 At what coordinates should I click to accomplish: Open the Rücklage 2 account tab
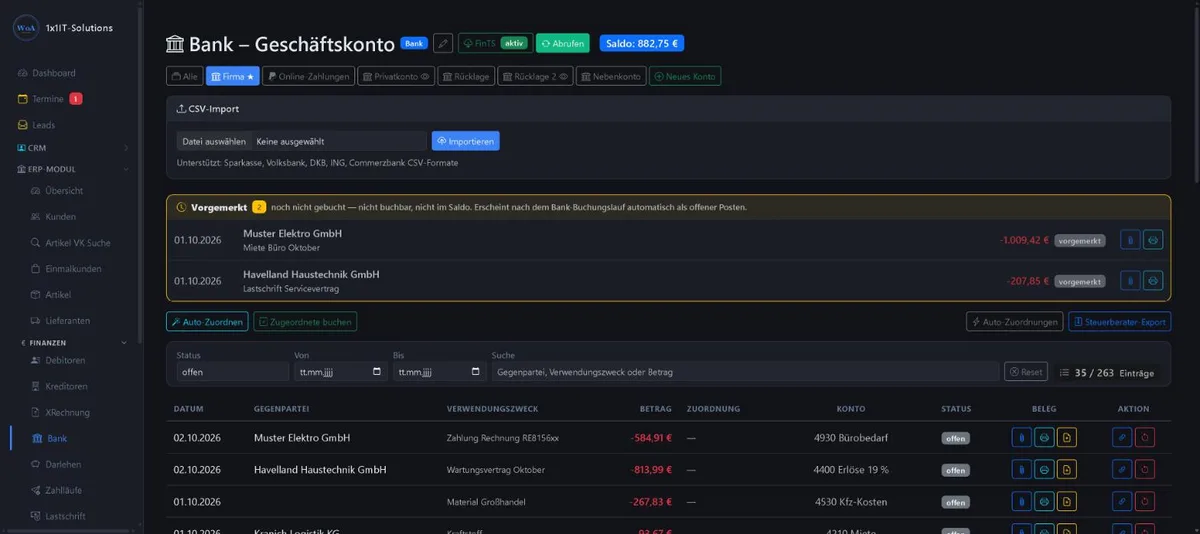534,76
